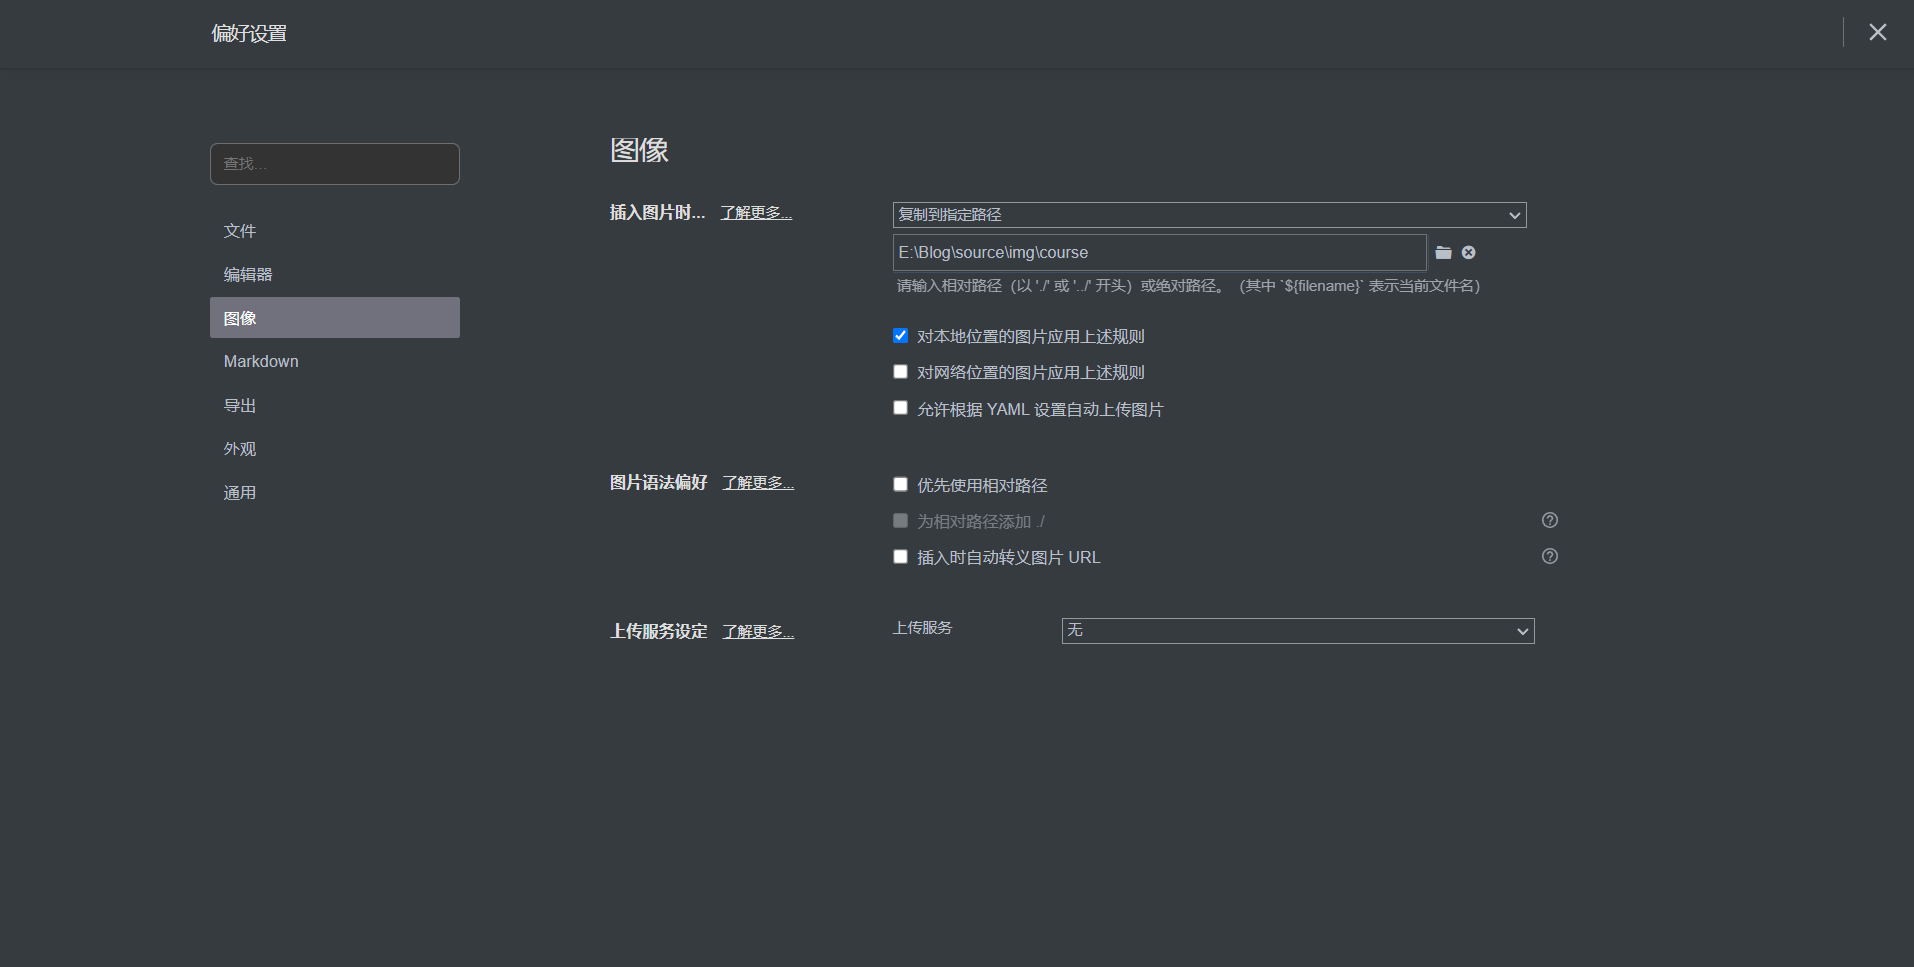Switch to the 编辑器 settings section
The width and height of the screenshot is (1914, 967).
[x=248, y=275]
